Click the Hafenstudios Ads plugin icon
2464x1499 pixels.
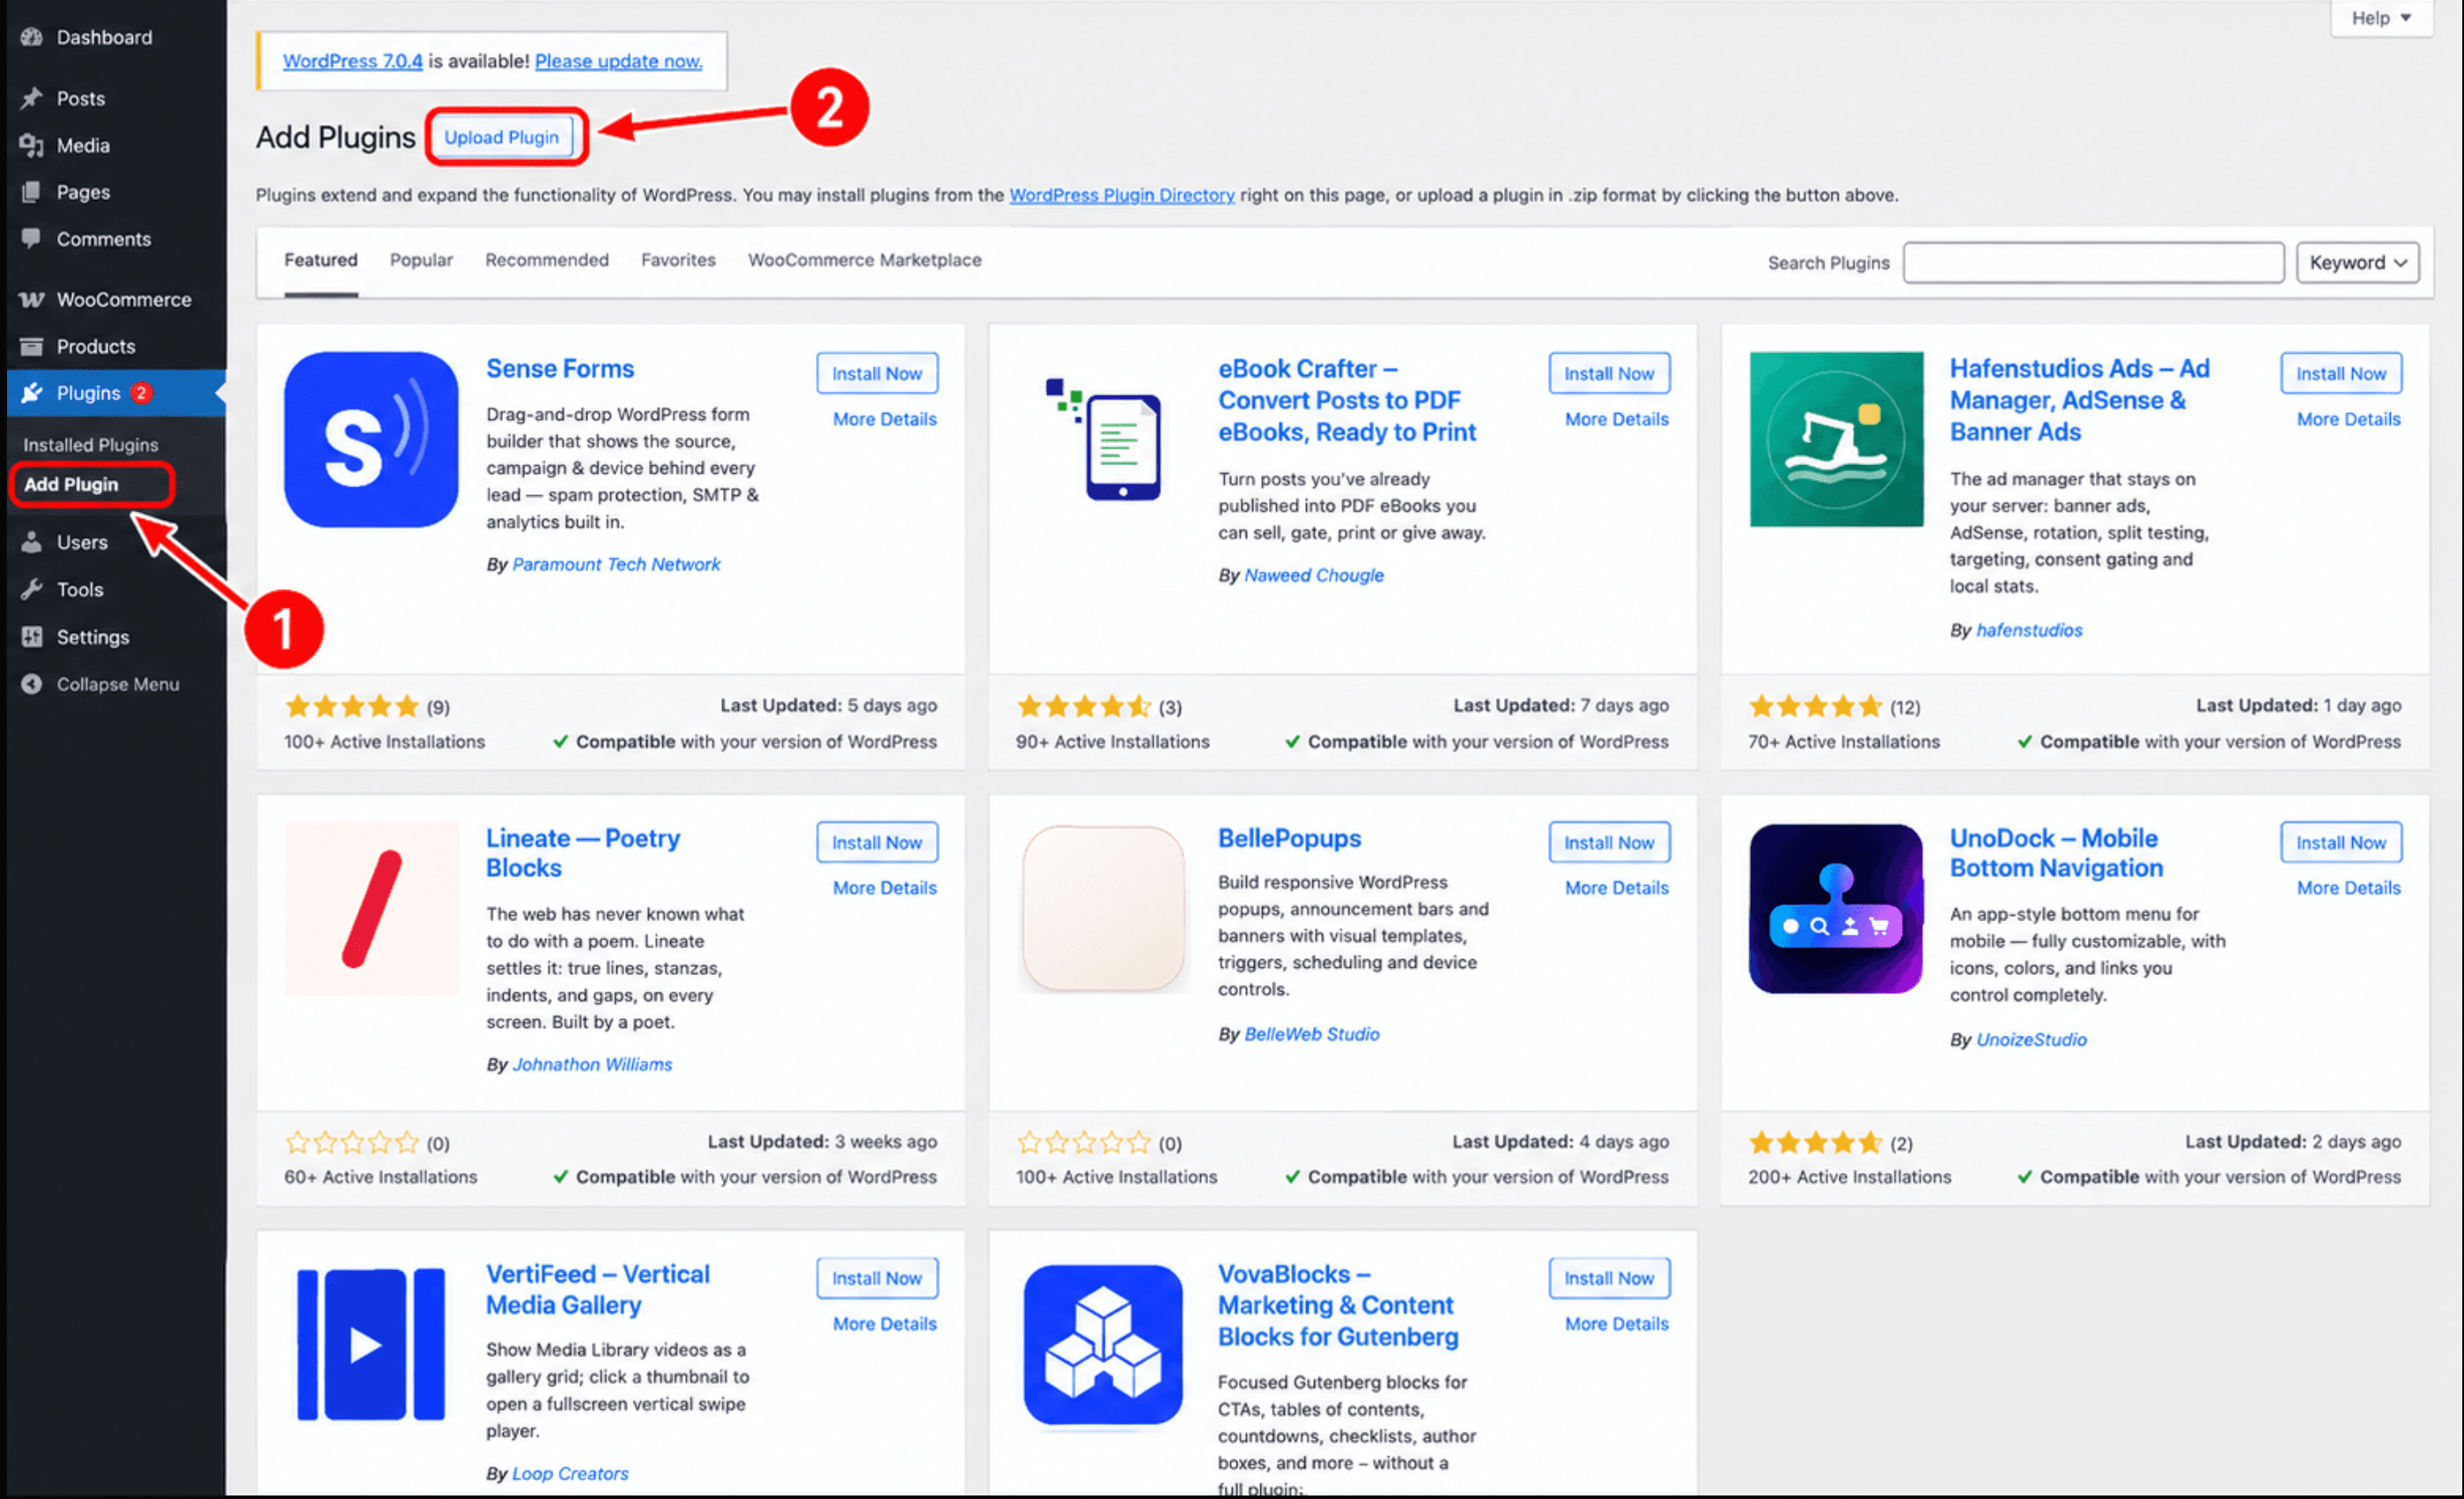1836,439
